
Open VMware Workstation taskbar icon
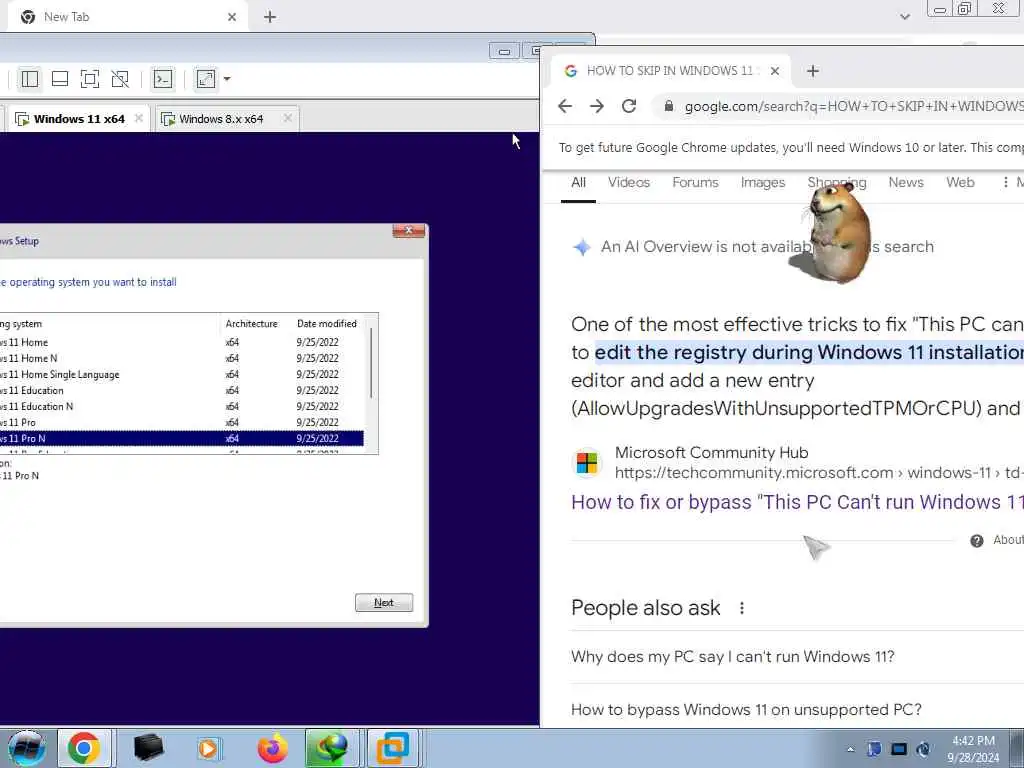(x=392, y=748)
